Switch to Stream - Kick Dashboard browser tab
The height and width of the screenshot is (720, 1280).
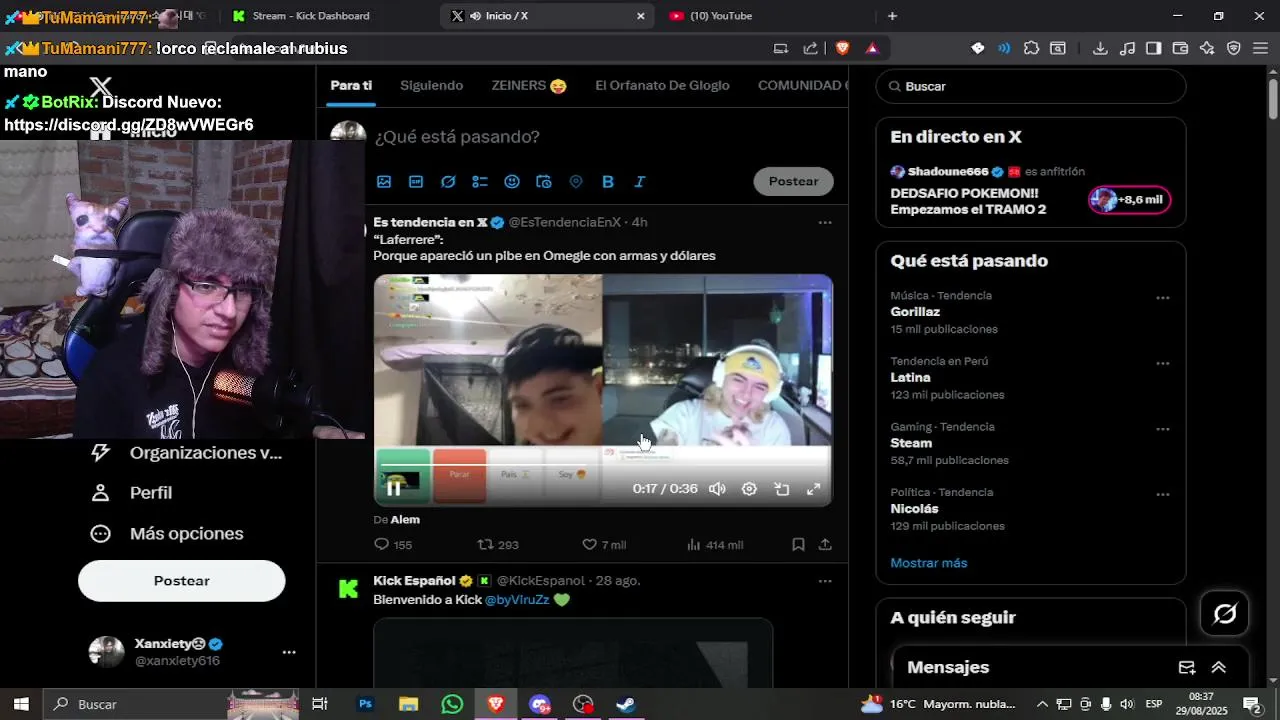click(x=311, y=16)
